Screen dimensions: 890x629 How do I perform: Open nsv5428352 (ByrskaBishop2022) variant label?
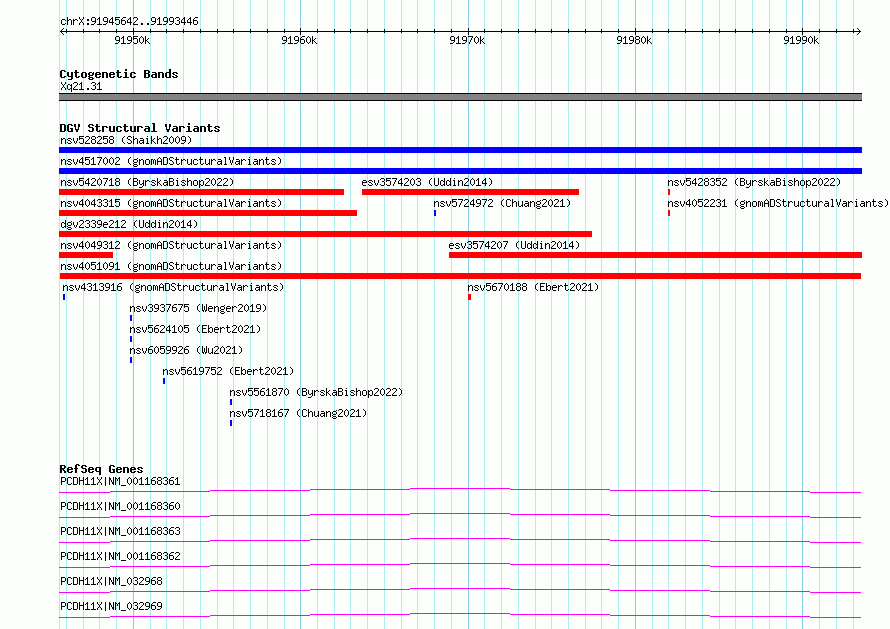754,182
